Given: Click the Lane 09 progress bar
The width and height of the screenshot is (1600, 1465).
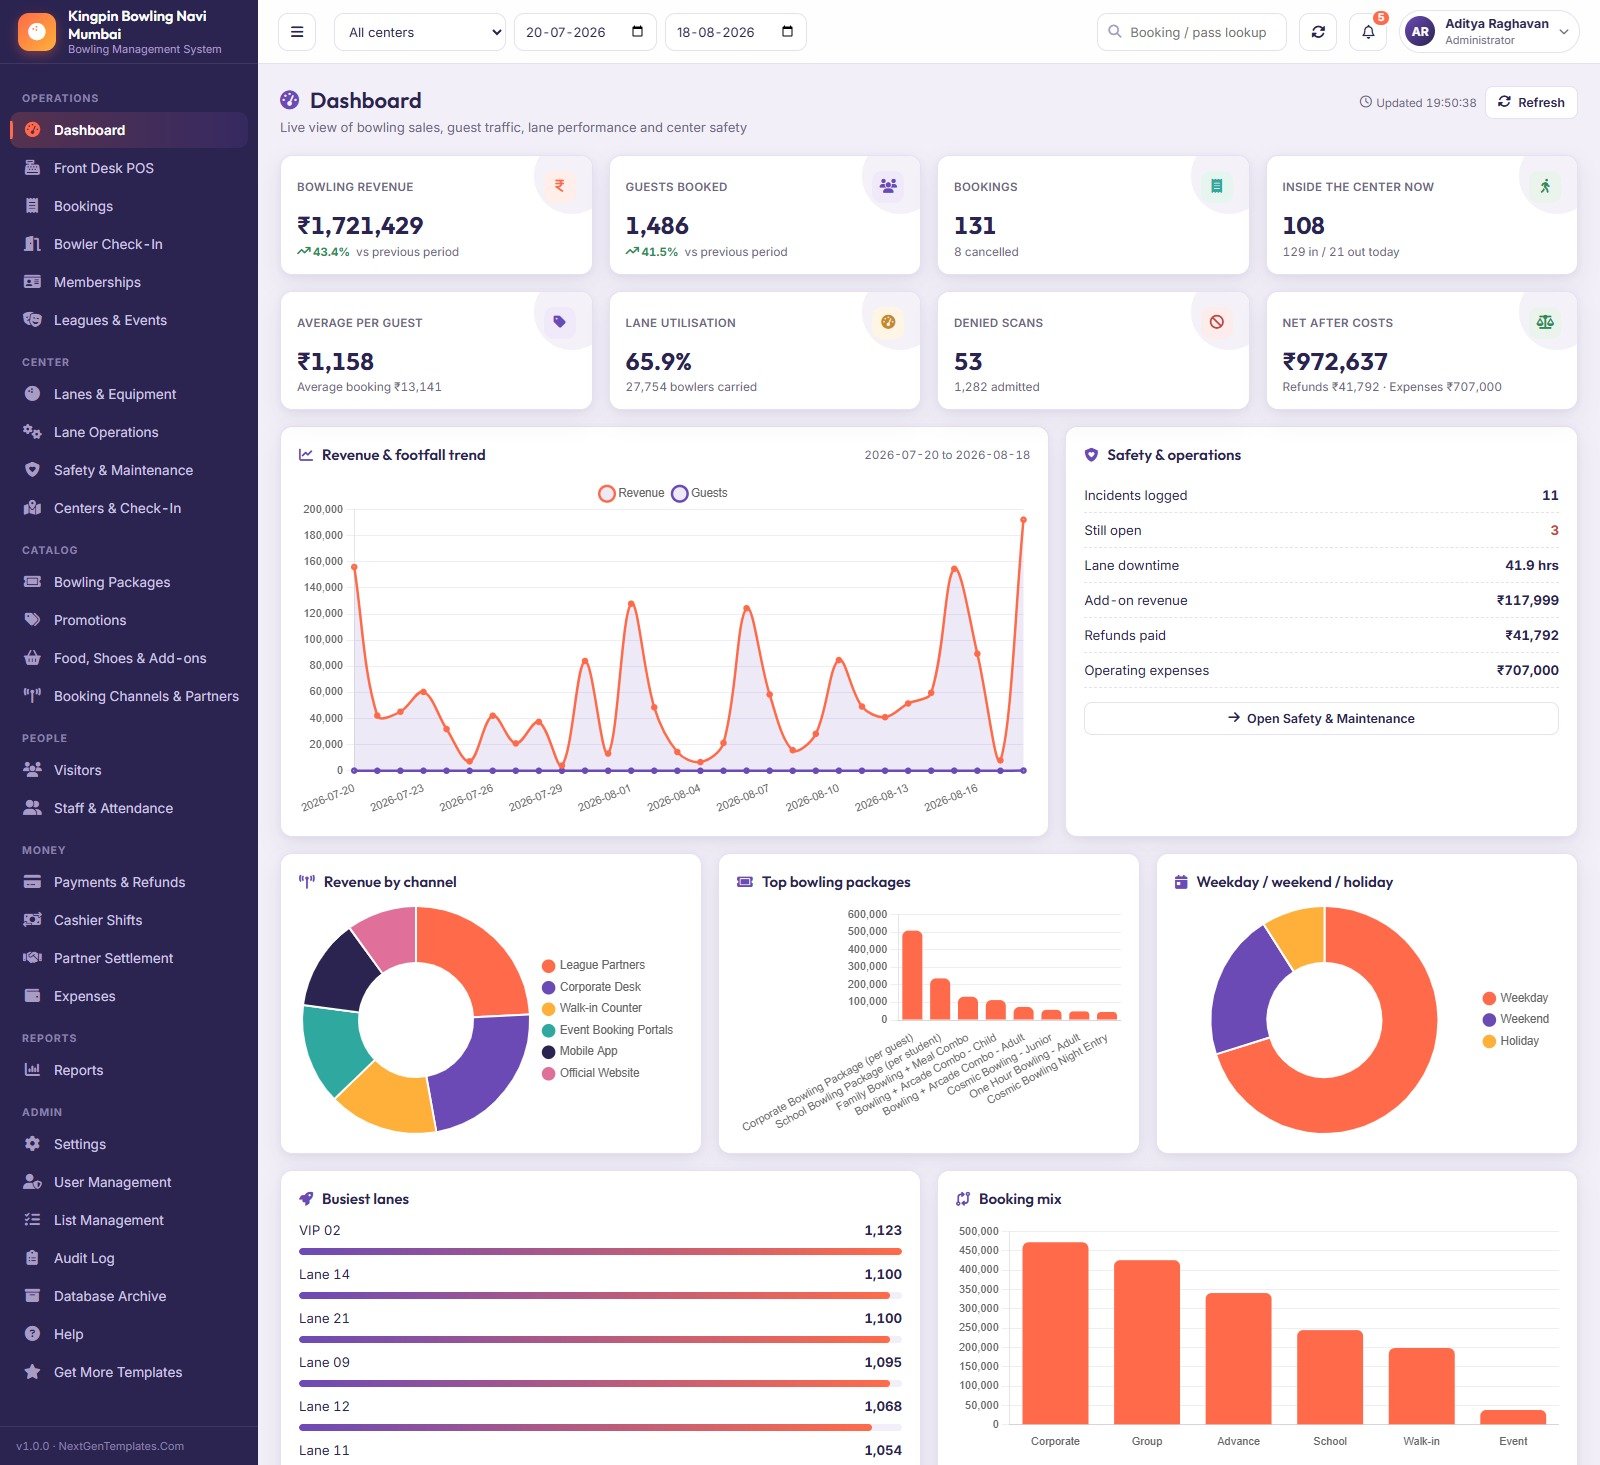Looking at the screenshot, I should pyautogui.click(x=600, y=1383).
